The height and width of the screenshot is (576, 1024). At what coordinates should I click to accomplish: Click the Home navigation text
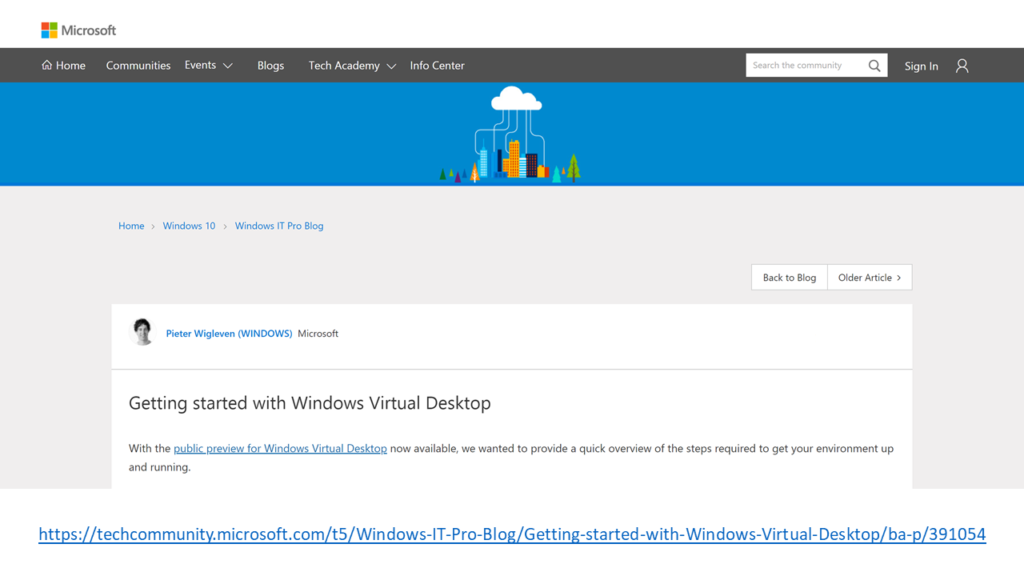71,65
